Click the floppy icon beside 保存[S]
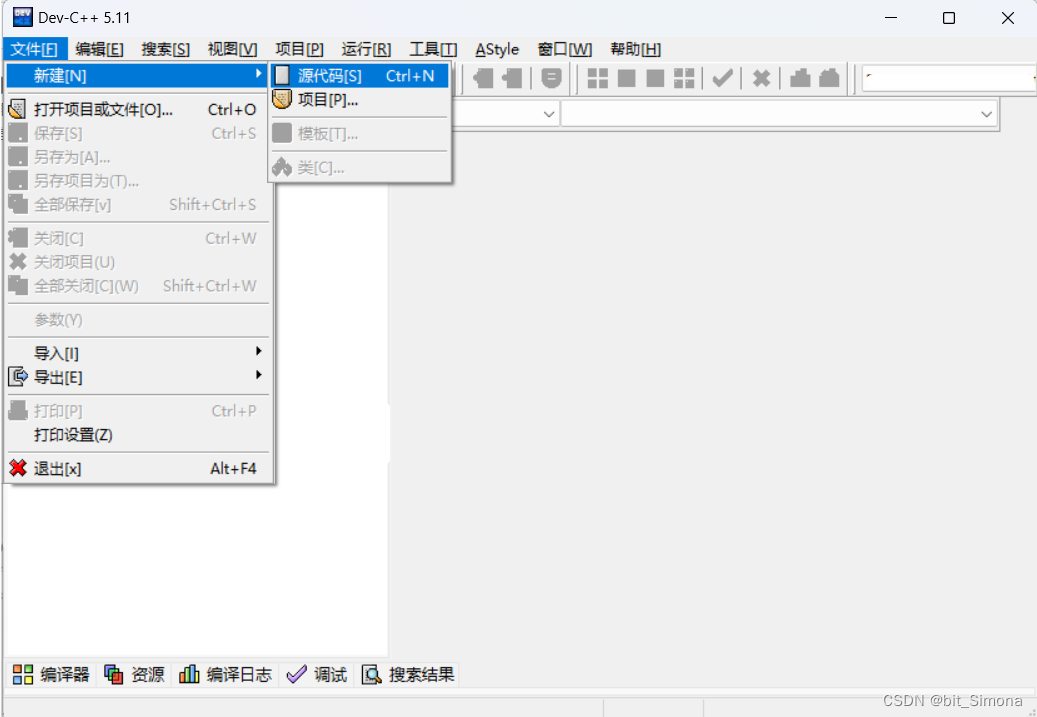Screen dimensions: 1037x717 click(x=18, y=134)
